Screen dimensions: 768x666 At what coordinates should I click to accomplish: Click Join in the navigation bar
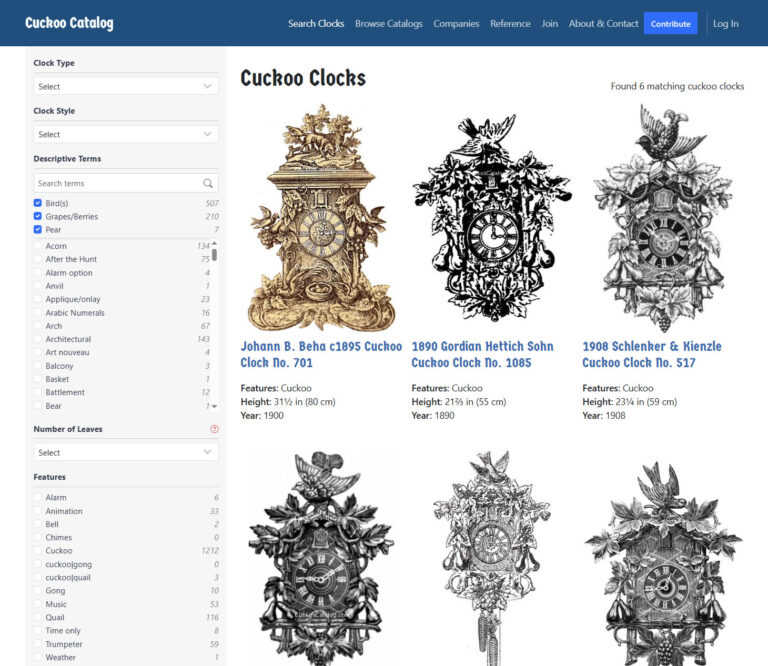[550, 24]
